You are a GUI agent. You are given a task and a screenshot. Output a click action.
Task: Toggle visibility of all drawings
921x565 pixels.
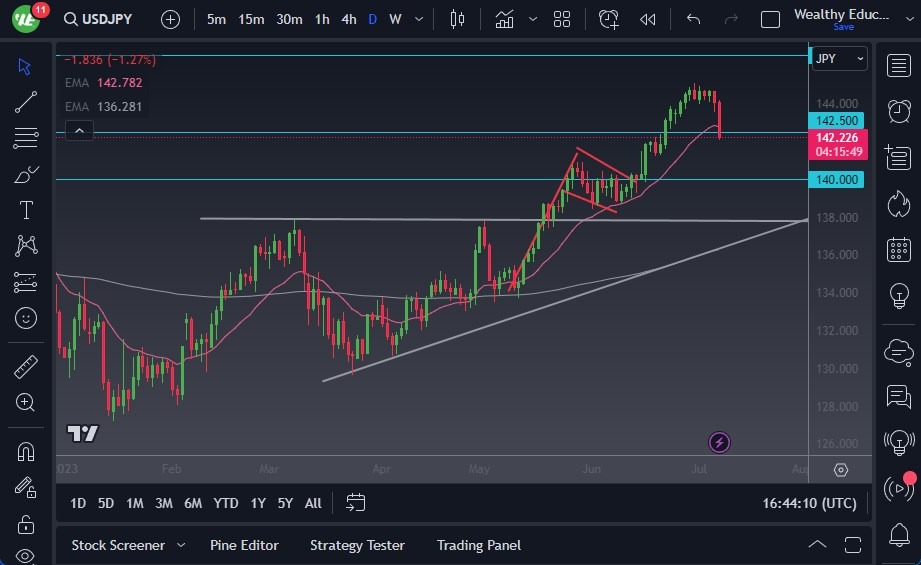pyautogui.click(x=26, y=556)
